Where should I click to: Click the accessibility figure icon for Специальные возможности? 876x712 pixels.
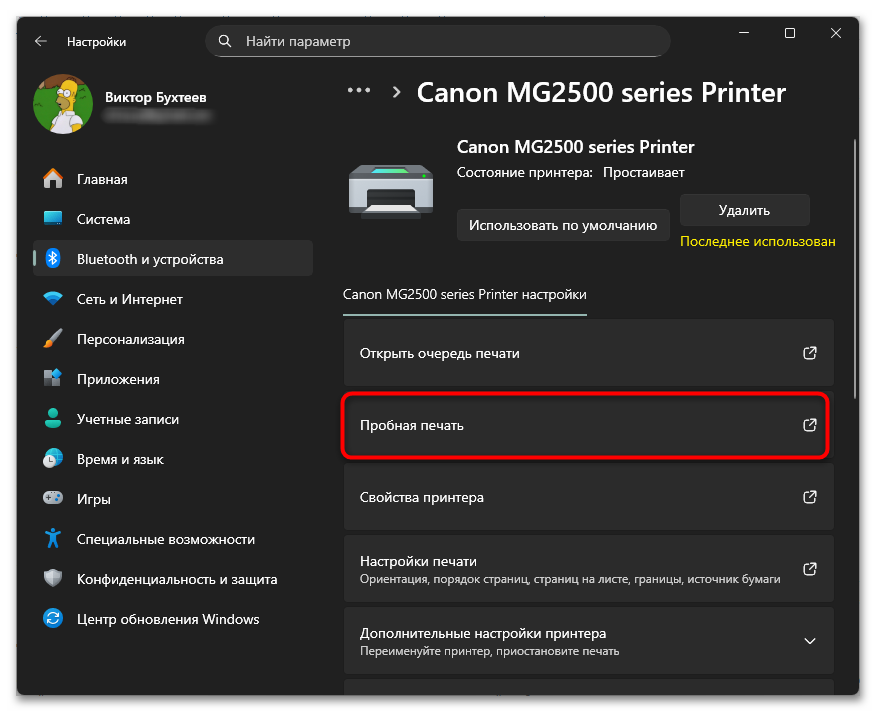point(53,538)
